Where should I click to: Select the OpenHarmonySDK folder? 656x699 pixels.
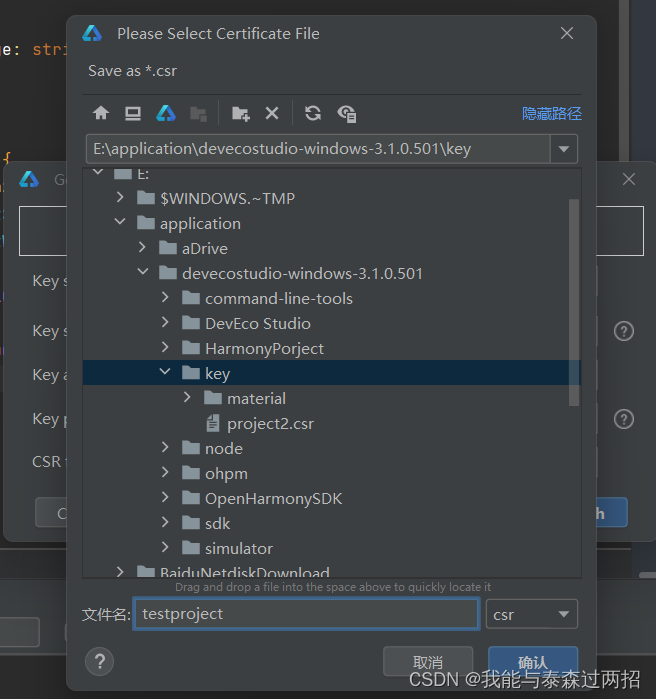coord(273,498)
